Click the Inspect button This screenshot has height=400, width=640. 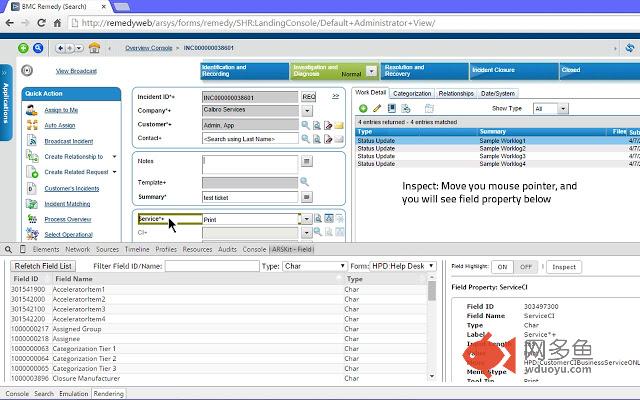564,267
